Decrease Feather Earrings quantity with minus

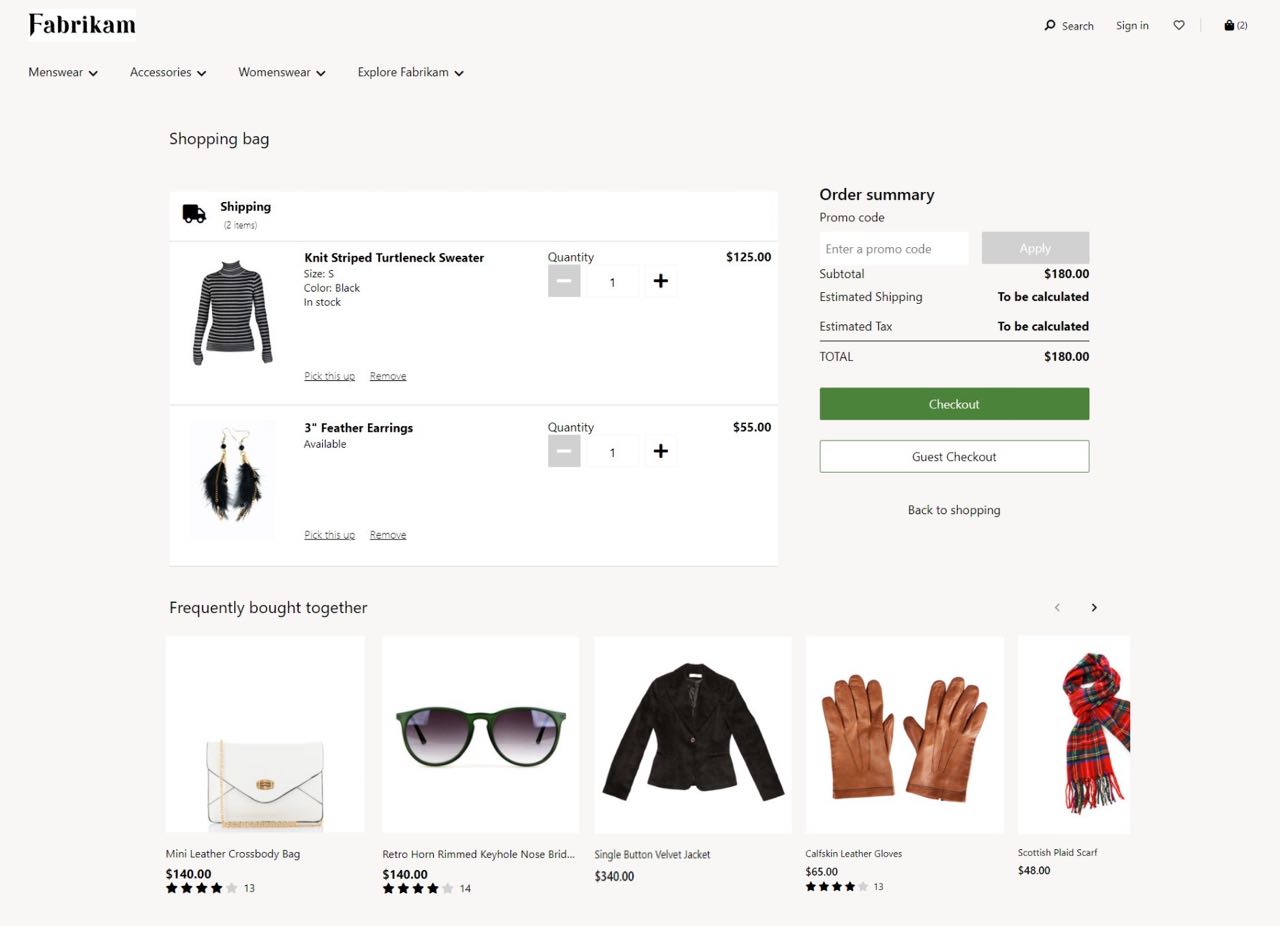click(x=564, y=451)
